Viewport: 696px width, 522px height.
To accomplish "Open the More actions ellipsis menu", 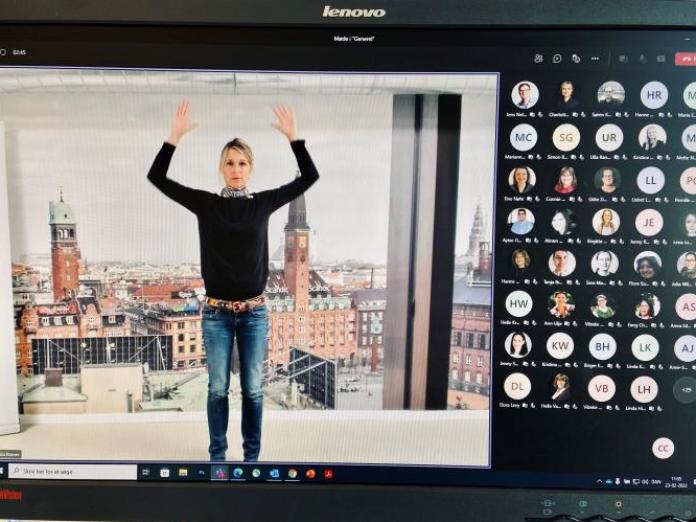I will (595, 59).
